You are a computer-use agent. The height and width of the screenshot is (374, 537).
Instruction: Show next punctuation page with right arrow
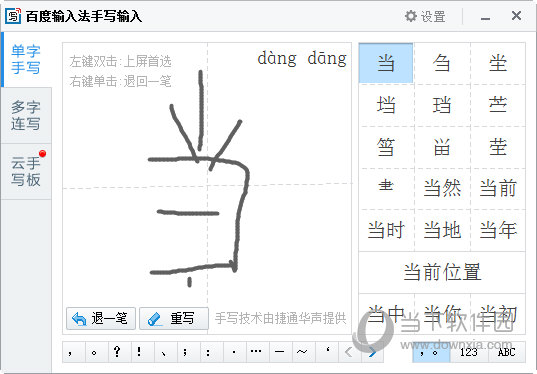[x=372, y=352]
